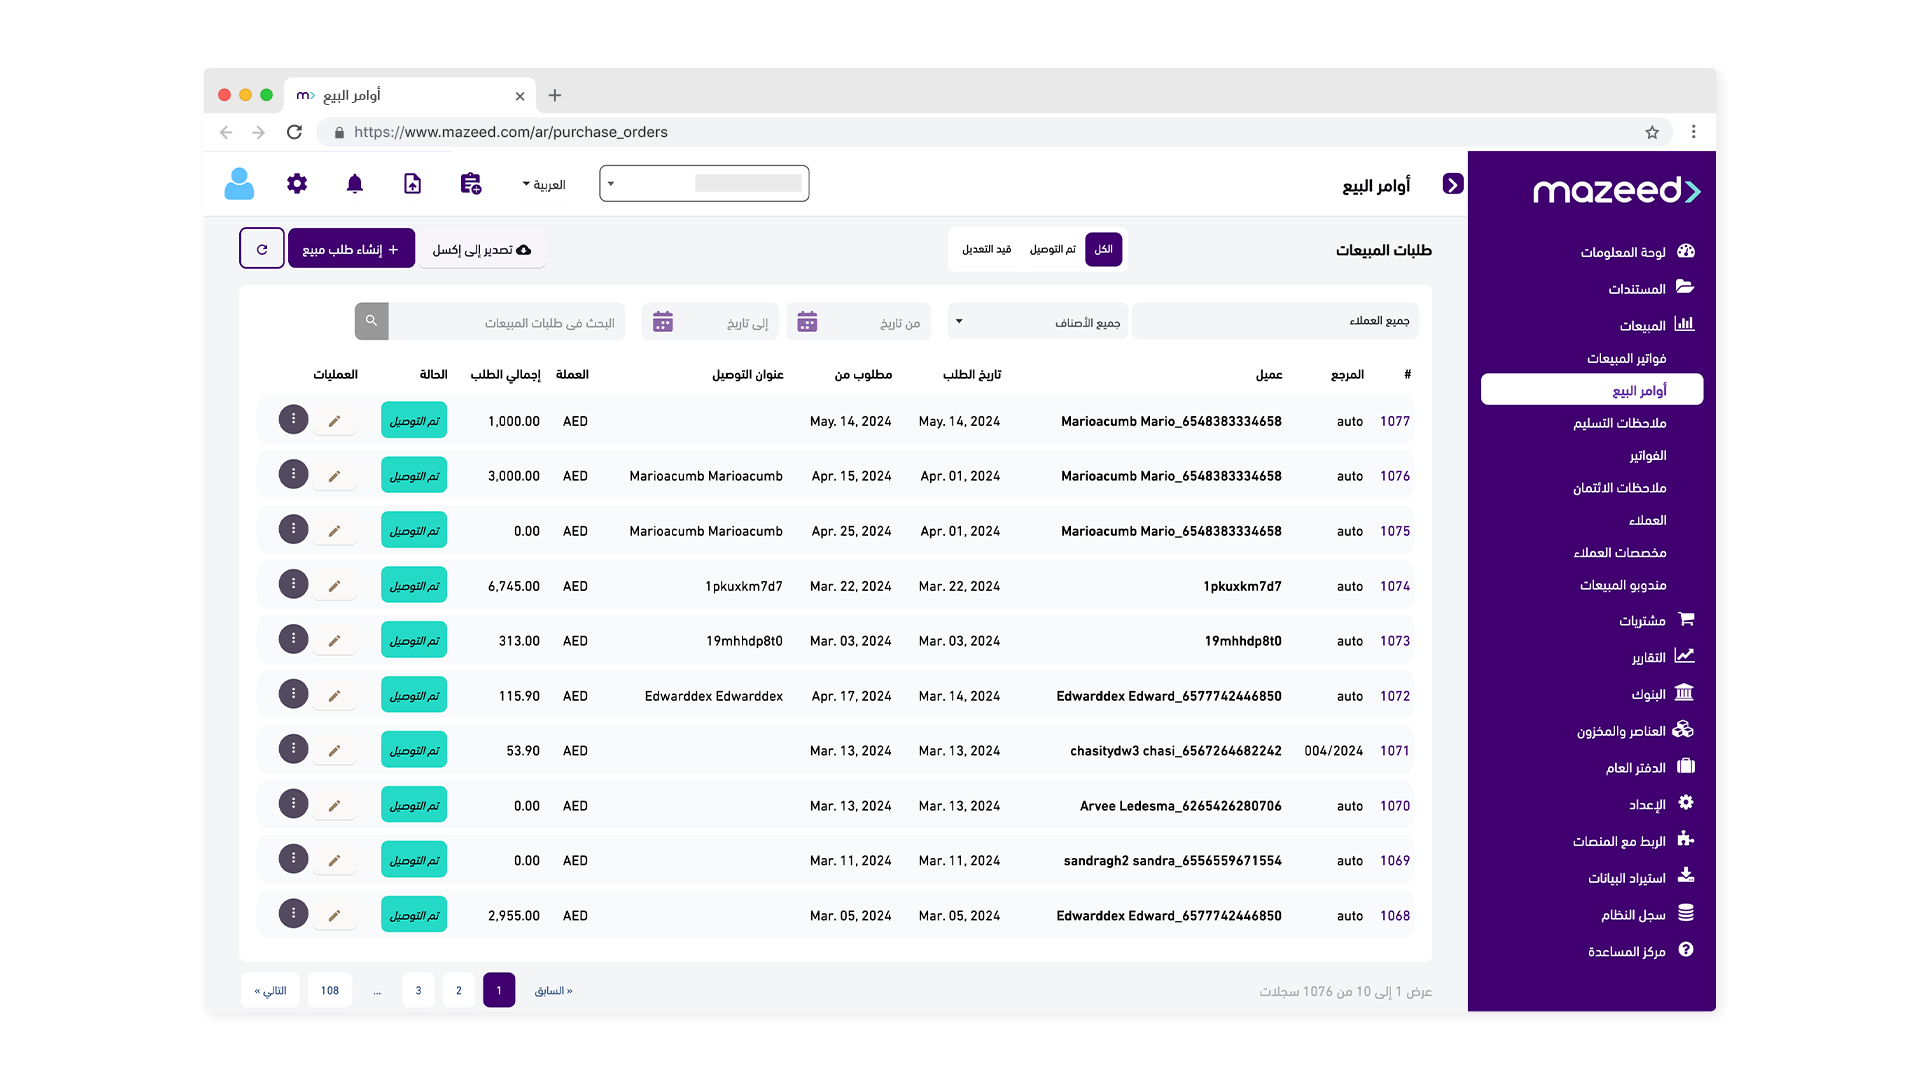Click the notifications bell icon
This screenshot has width=1920, height=1080.
pyautogui.click(x=354, y=184)
